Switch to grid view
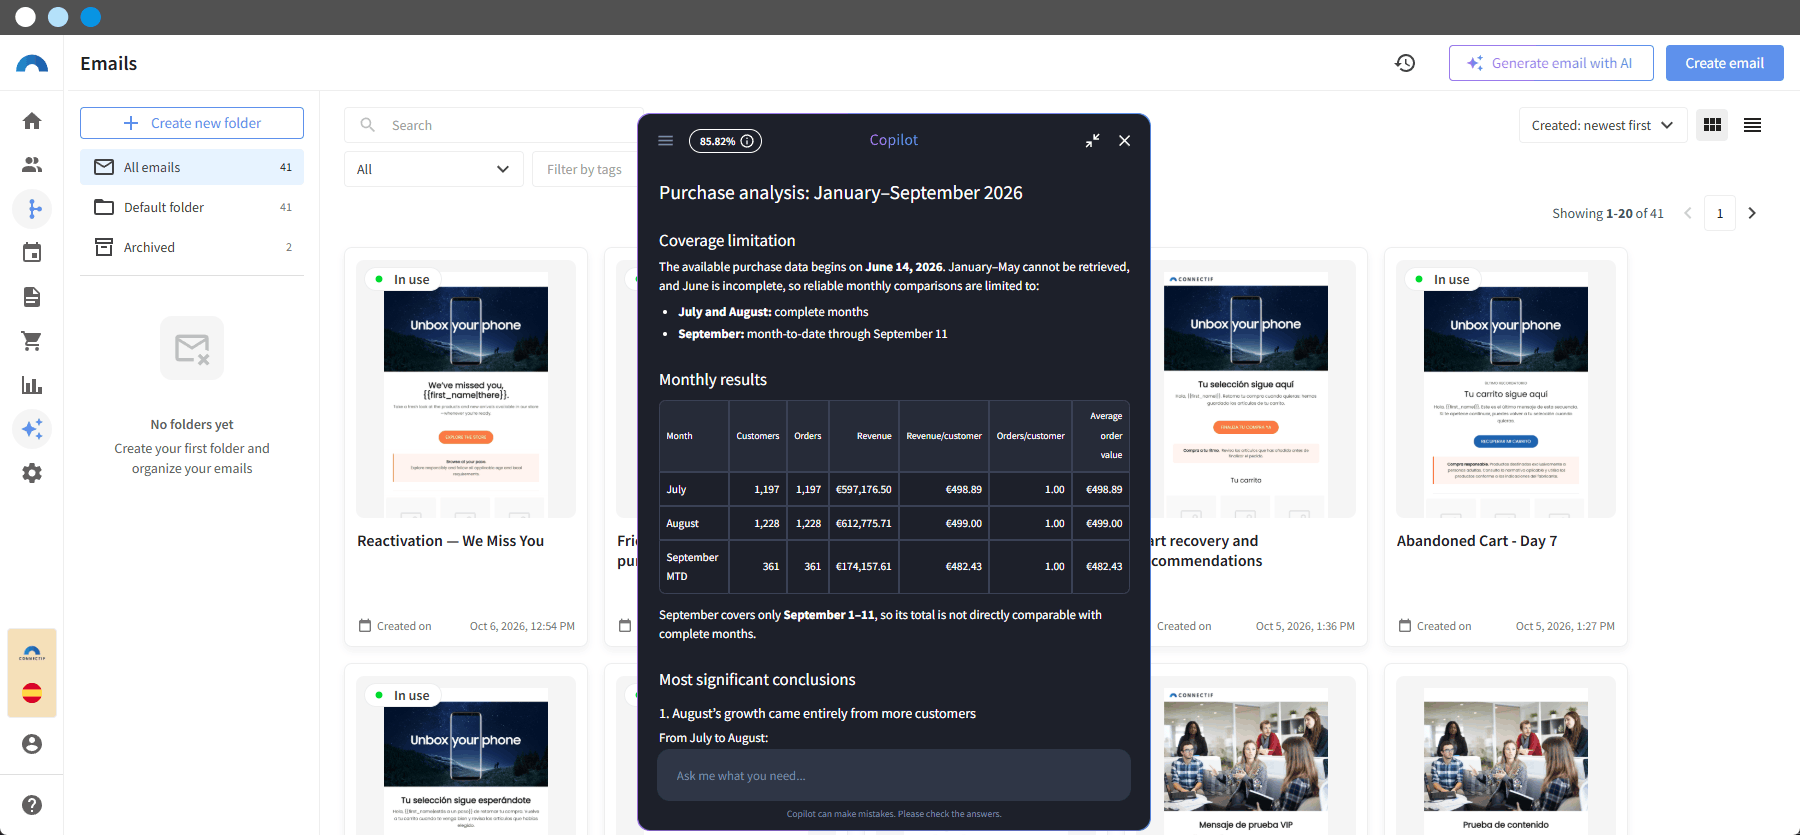This screenshot has height=835, width=1800. (x=1712, y=125)
